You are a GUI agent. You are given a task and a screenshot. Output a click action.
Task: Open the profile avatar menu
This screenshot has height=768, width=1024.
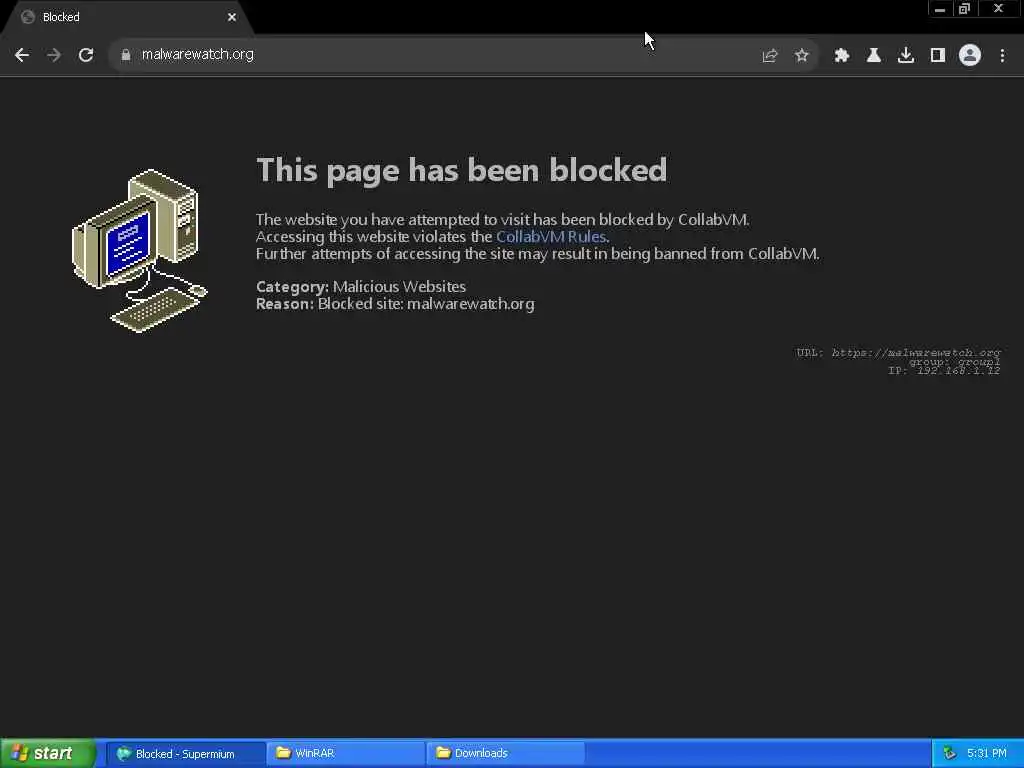(970, 55)
